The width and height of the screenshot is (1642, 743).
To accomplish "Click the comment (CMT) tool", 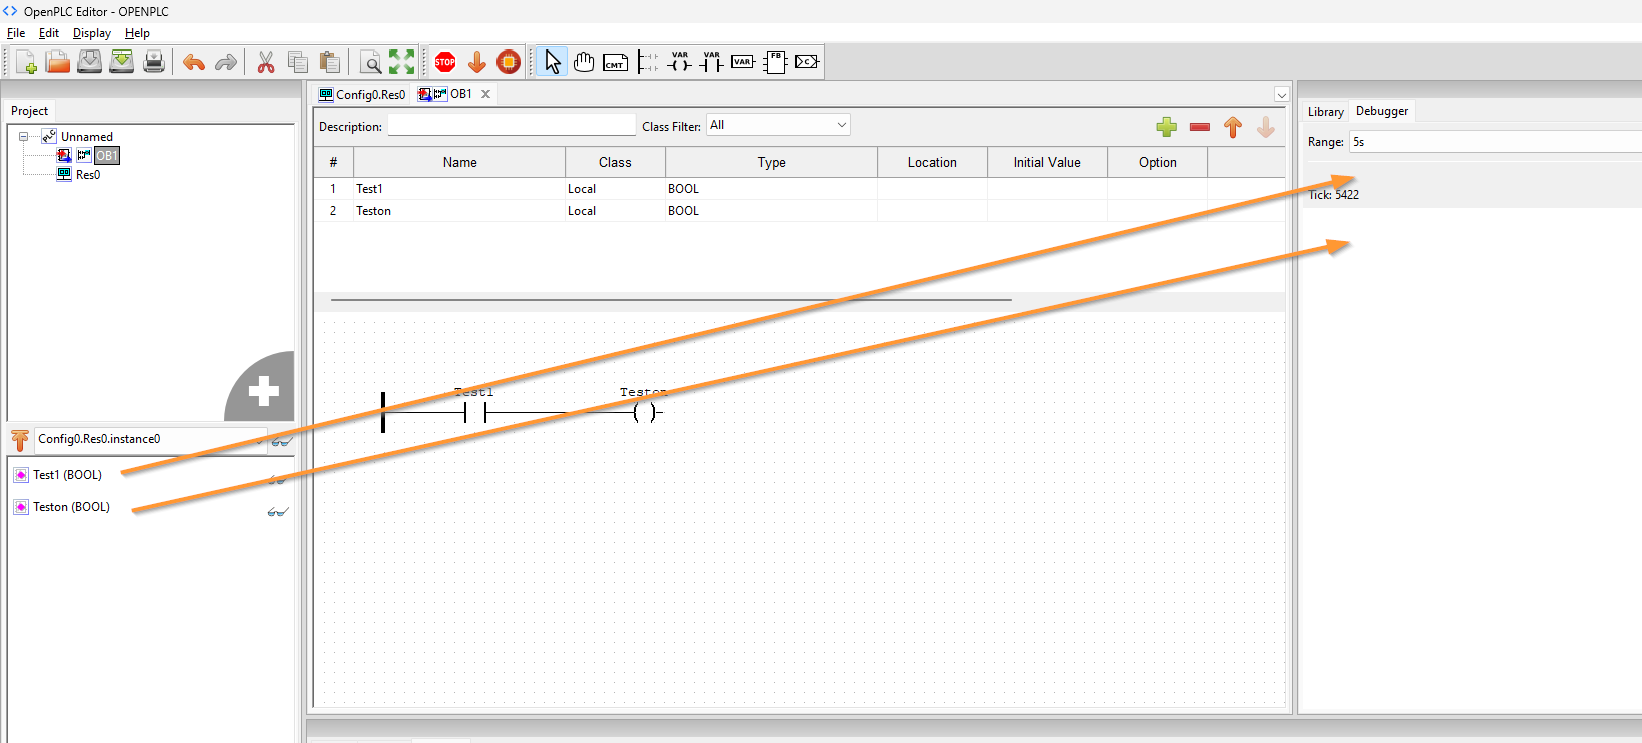I will click(615, 62).
